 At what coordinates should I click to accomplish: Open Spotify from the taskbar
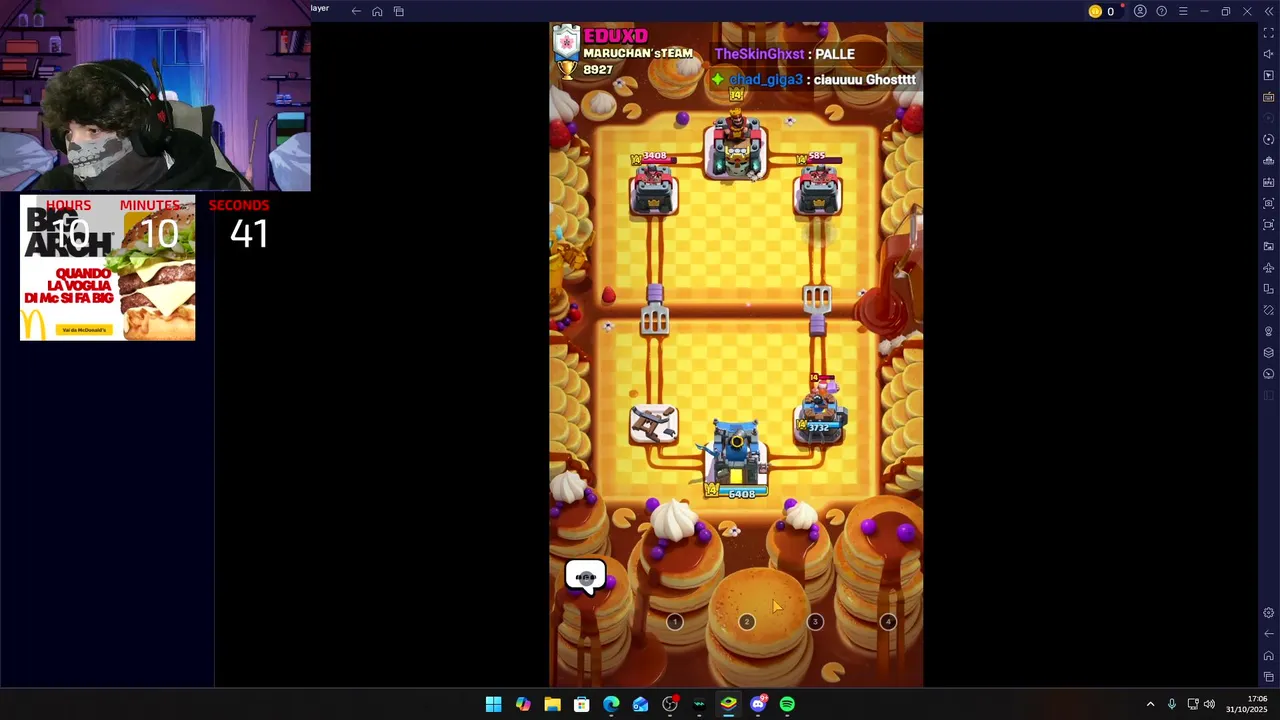coord(787,704)
